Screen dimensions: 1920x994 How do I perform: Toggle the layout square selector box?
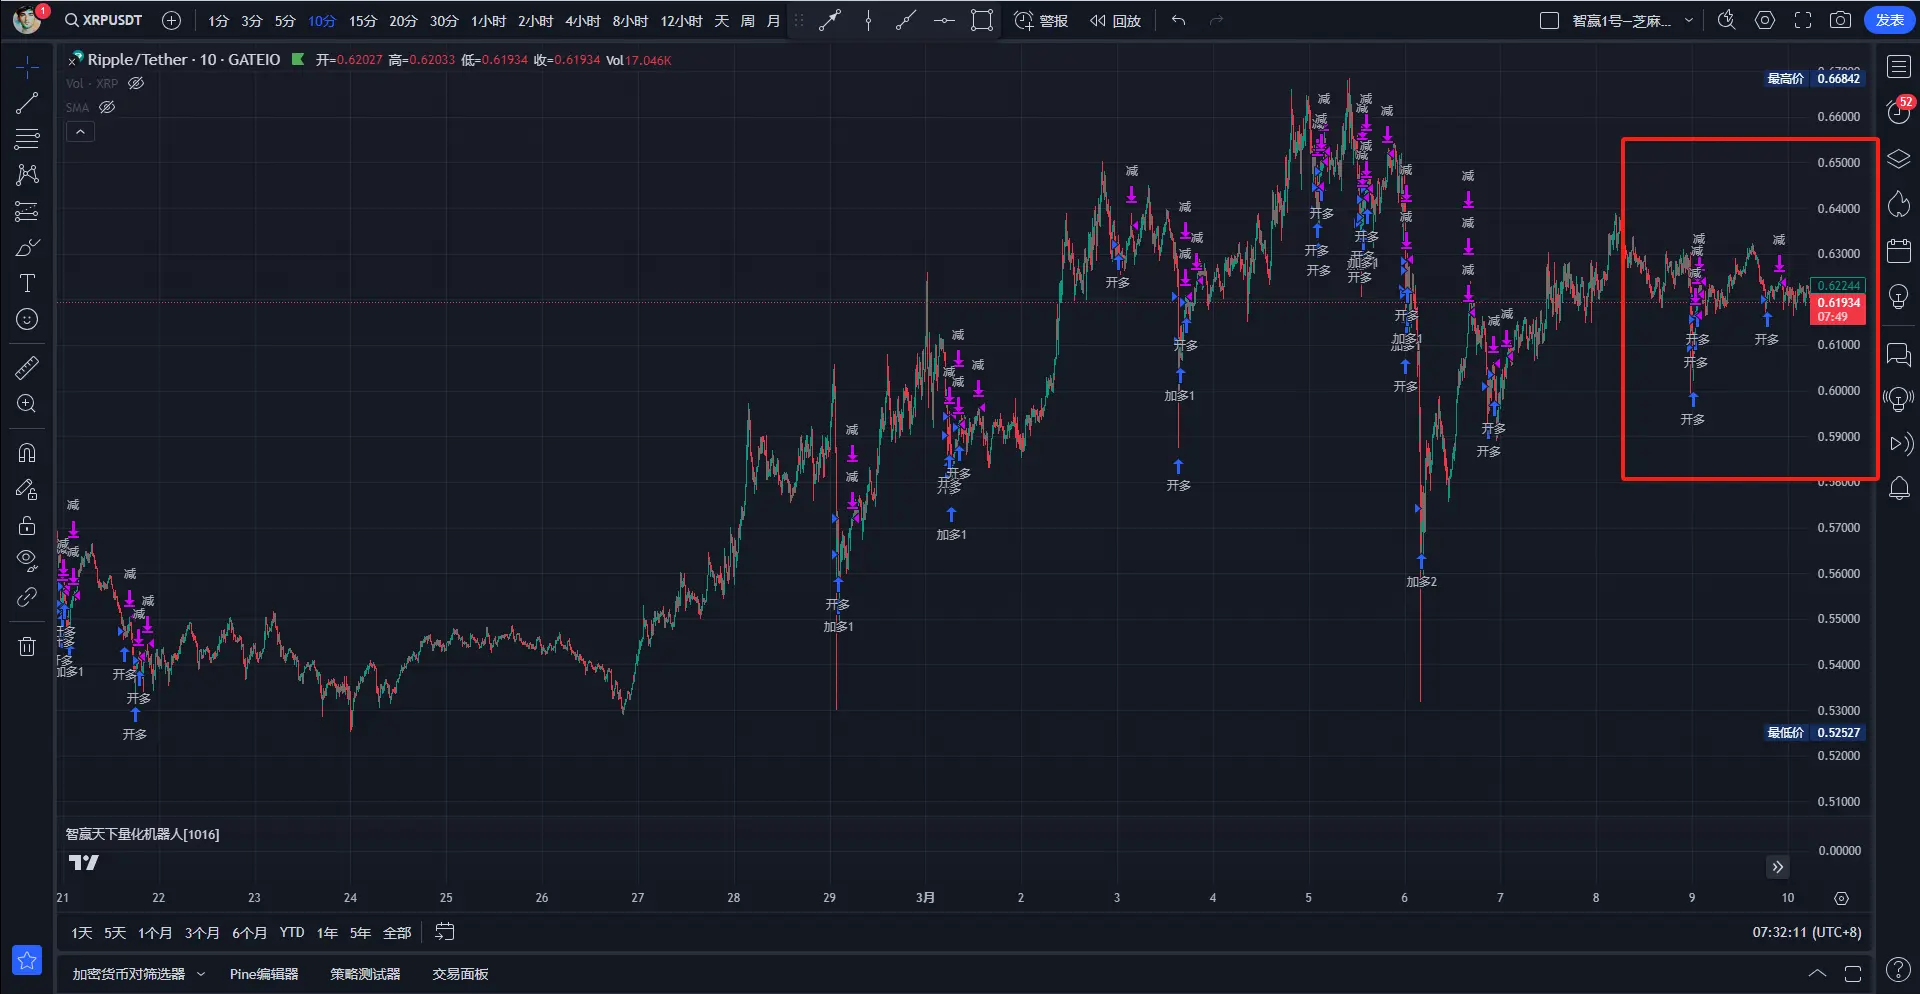1549,20
